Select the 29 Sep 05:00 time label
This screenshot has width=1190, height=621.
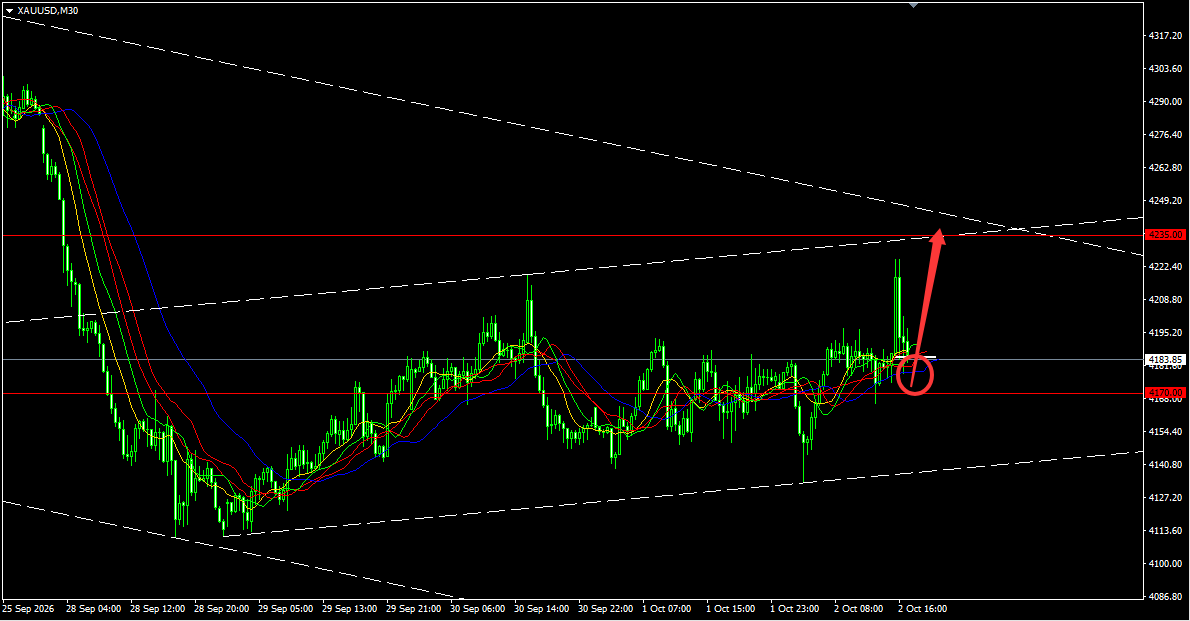[285, 609]
